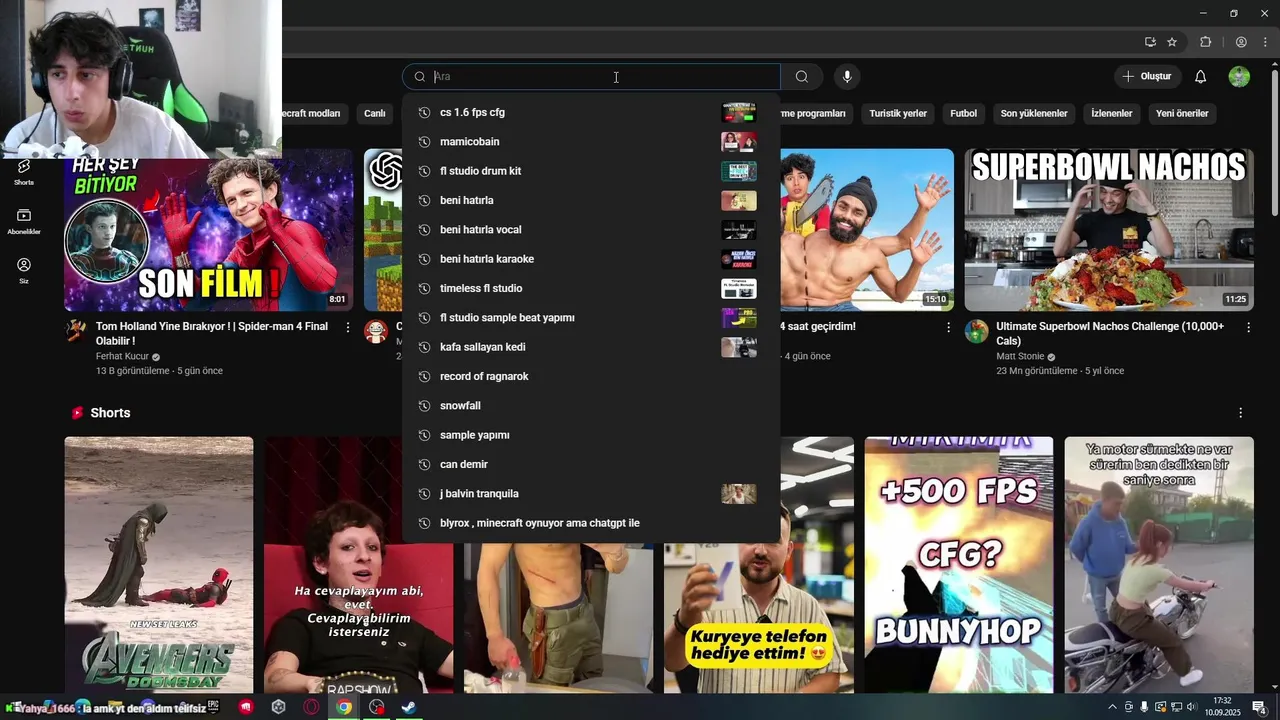Click history icon beside 'snowfall'
This screenshot has height=720, width=1280.
[x=424, y=406]
